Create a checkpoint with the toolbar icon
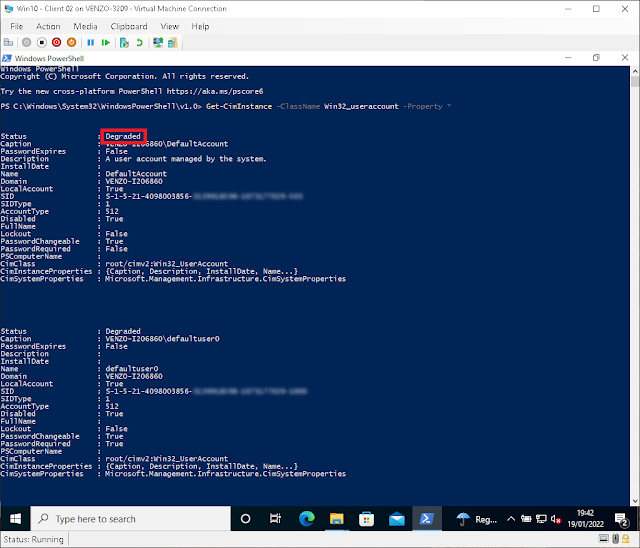 click(124, 42)
